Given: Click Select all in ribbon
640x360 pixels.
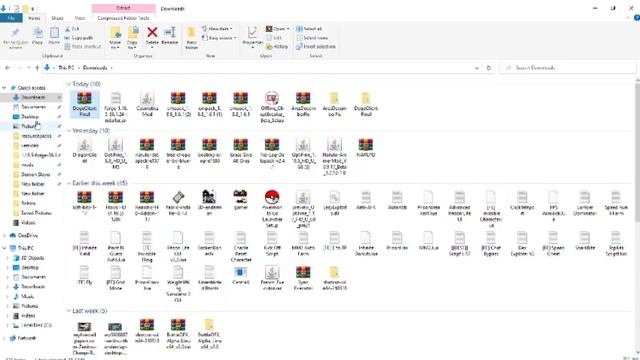Looking at the screenshot, I should tap(309, 29).
